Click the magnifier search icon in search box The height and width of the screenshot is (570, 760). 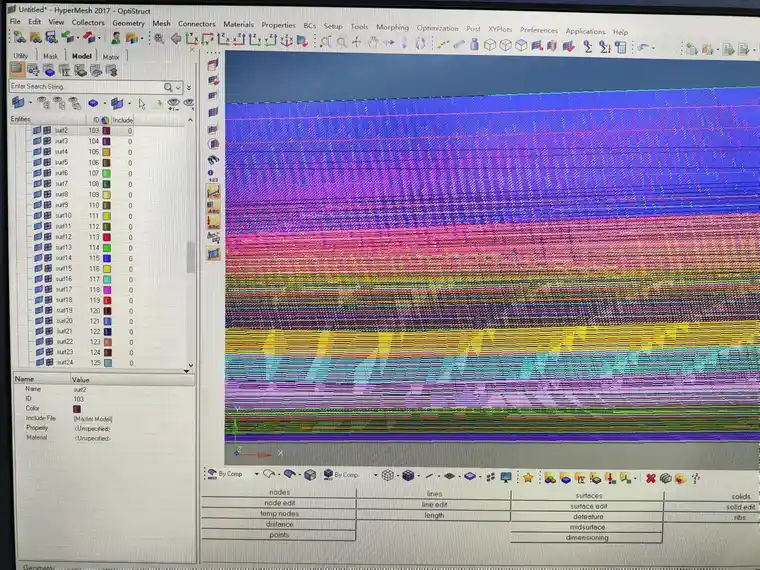(168, 87)
